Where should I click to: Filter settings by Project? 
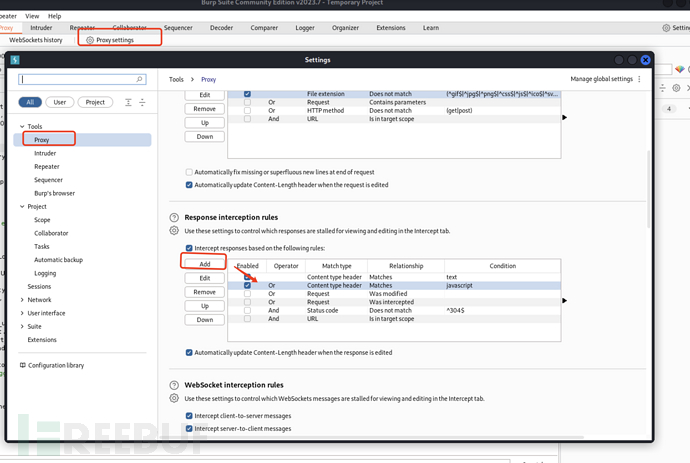[95, 102]
